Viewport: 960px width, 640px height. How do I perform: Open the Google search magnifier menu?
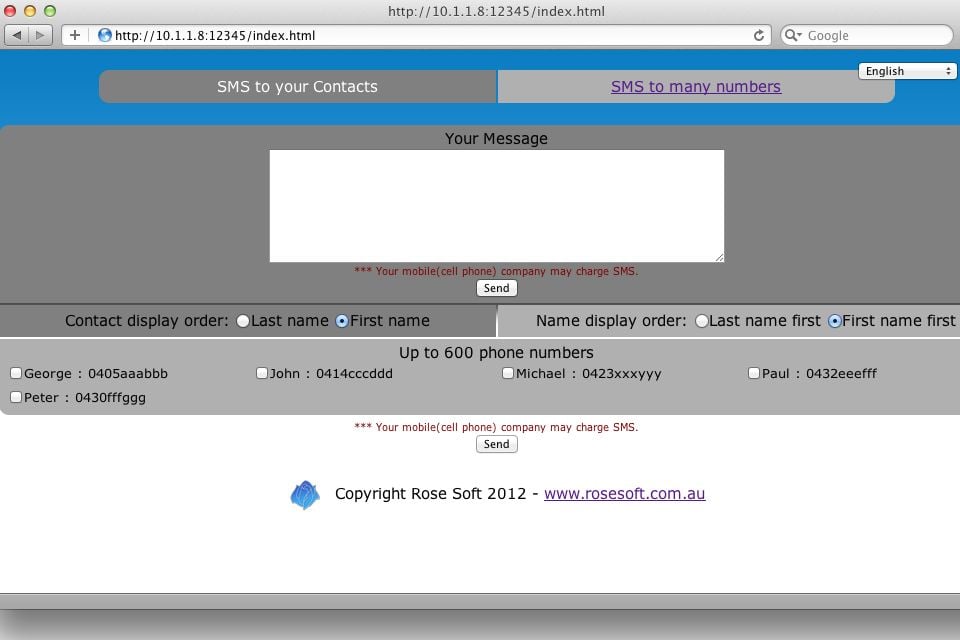point(793,35)
